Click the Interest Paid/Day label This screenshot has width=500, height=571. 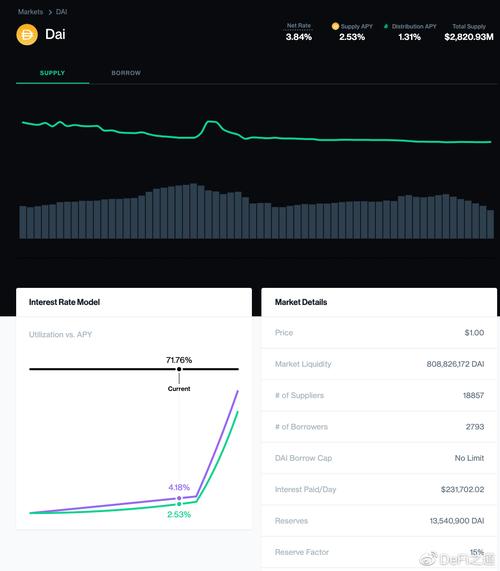point(305,489)
